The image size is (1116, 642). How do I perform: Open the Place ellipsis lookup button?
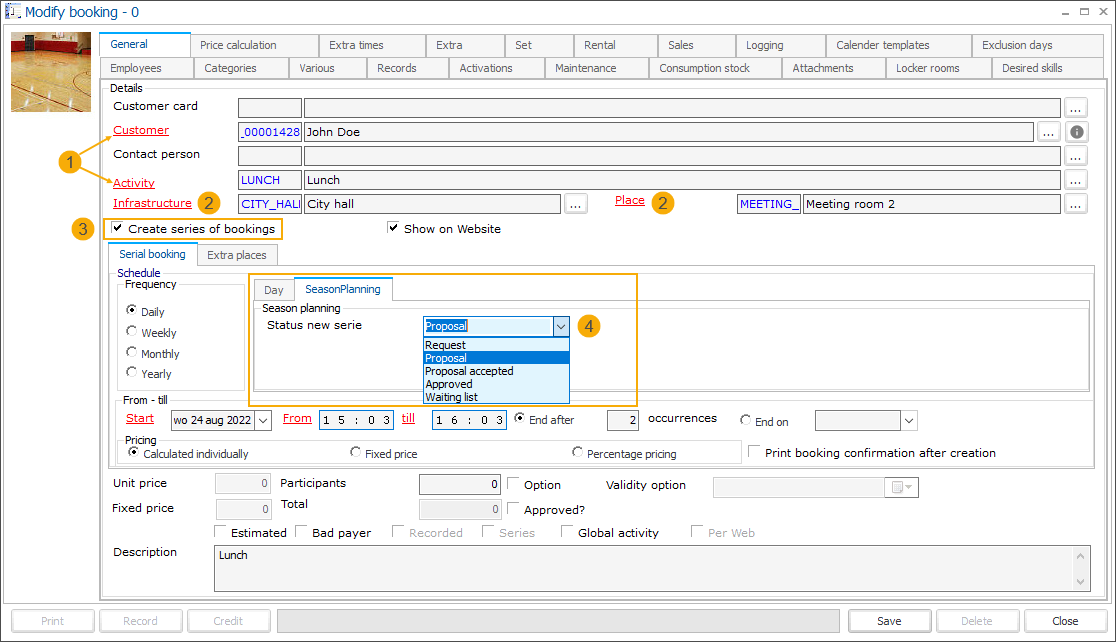click(x=1076, y=203)
